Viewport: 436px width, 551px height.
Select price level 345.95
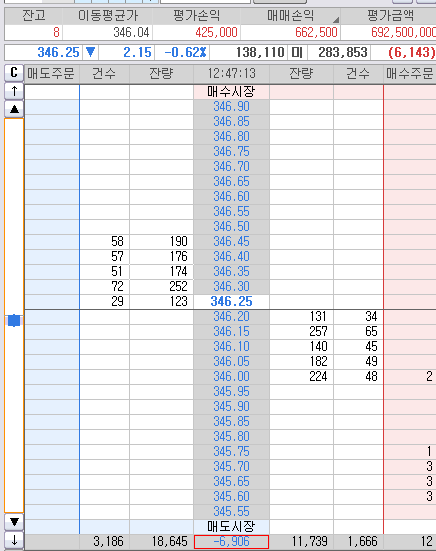click(x=231, y=391)
